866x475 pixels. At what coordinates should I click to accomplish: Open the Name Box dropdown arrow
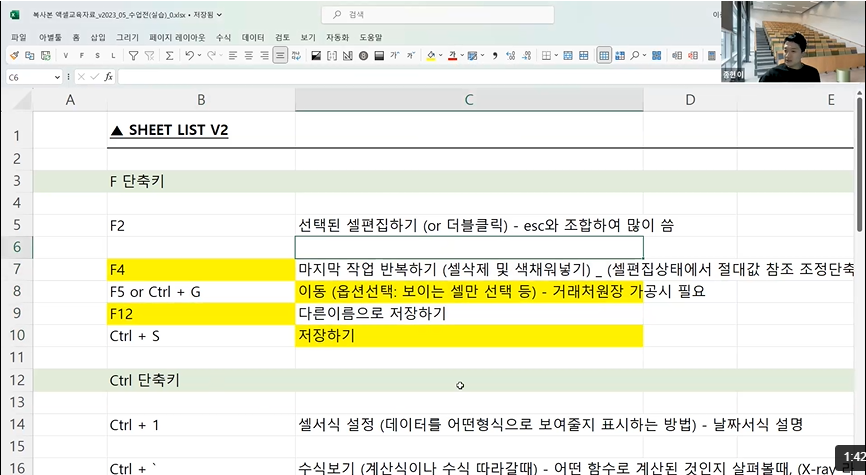[x=56, y=77]
